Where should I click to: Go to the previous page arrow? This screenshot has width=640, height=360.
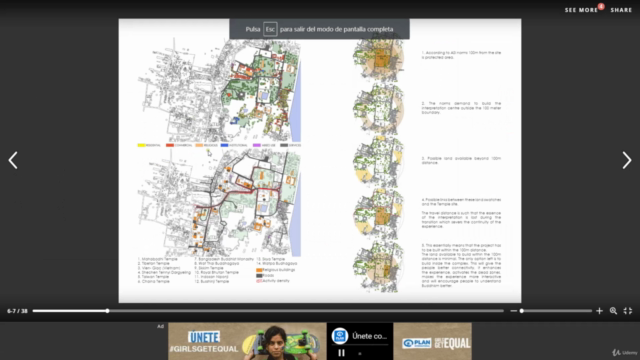pos(13,160)
